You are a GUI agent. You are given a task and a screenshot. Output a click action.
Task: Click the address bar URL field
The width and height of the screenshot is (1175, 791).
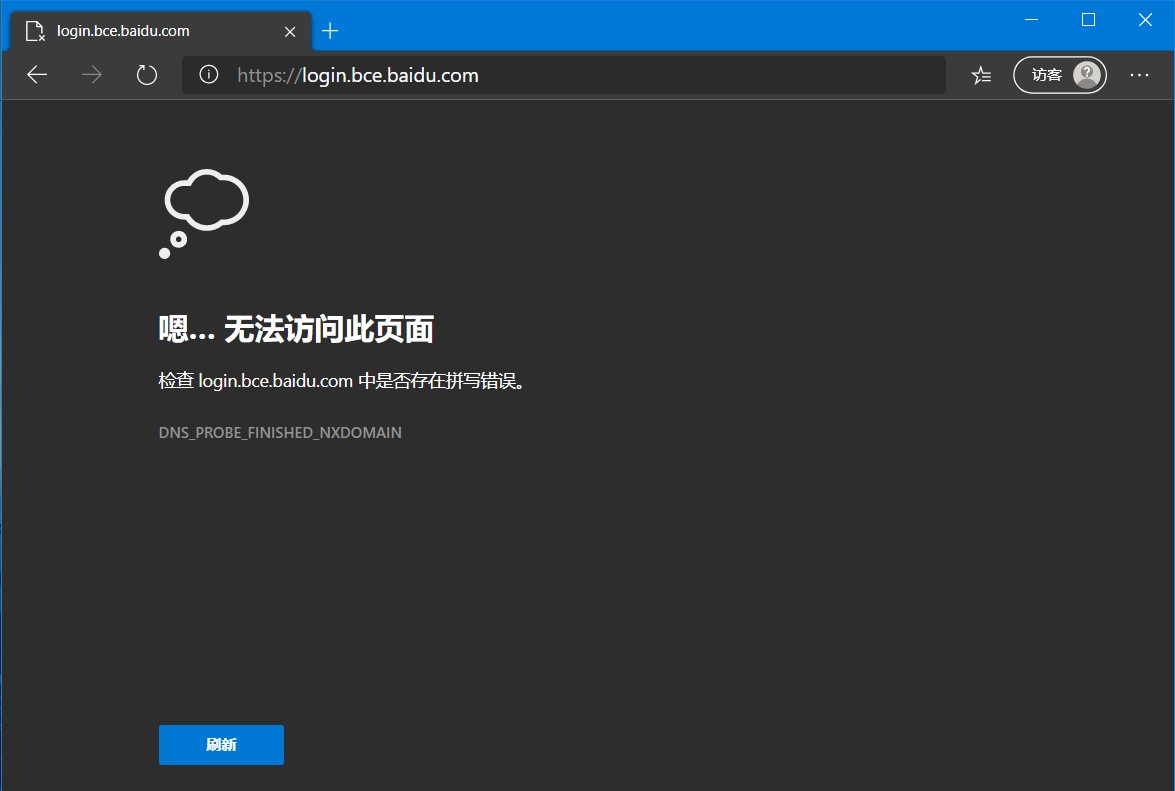click(x=564, y=75)
